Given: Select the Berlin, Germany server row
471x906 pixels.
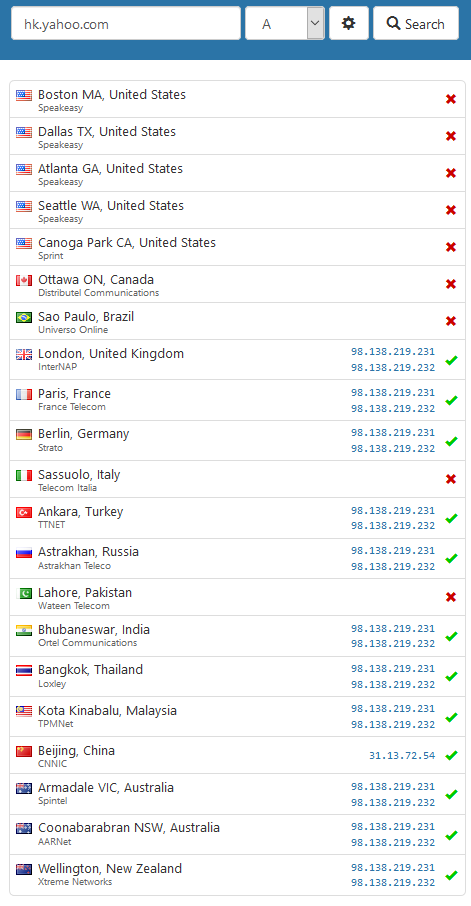Looking at the screenshot, I should (238, 440).
